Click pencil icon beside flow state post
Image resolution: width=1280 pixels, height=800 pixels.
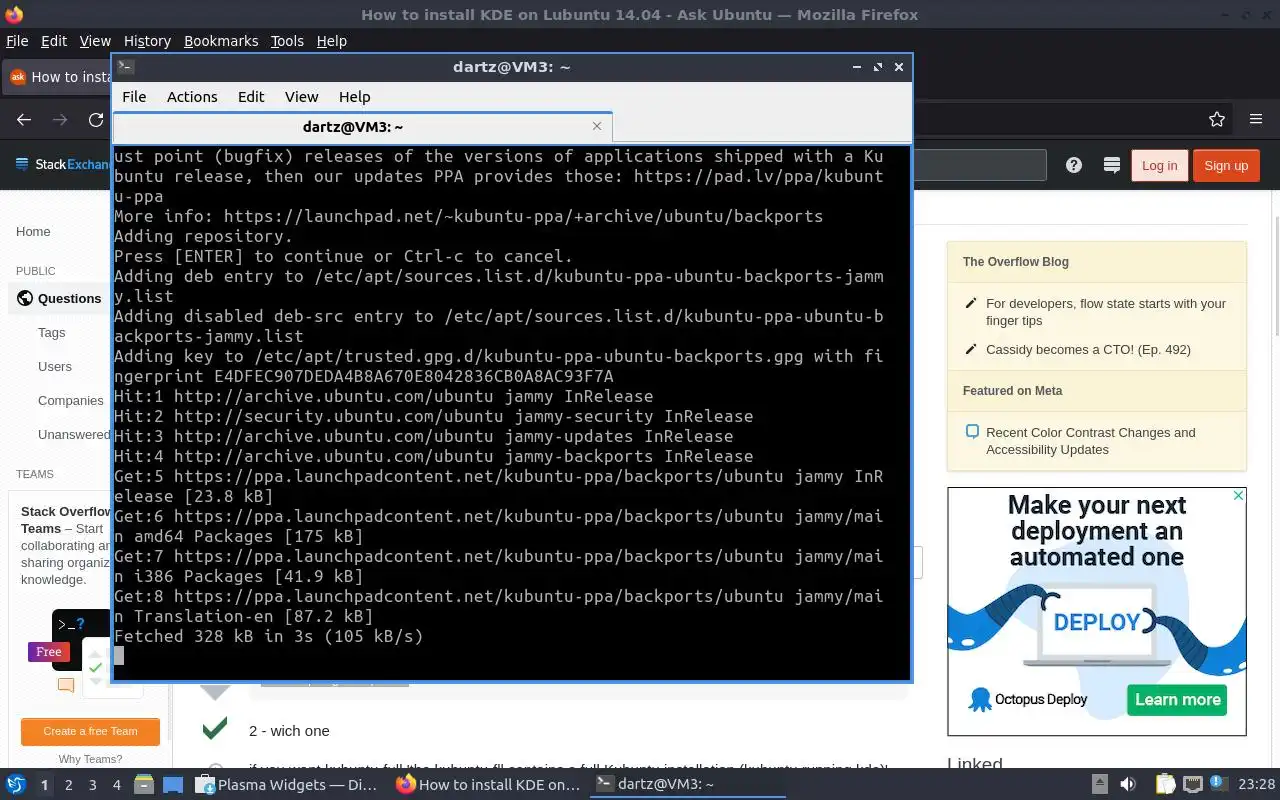[x=970, y=303]
